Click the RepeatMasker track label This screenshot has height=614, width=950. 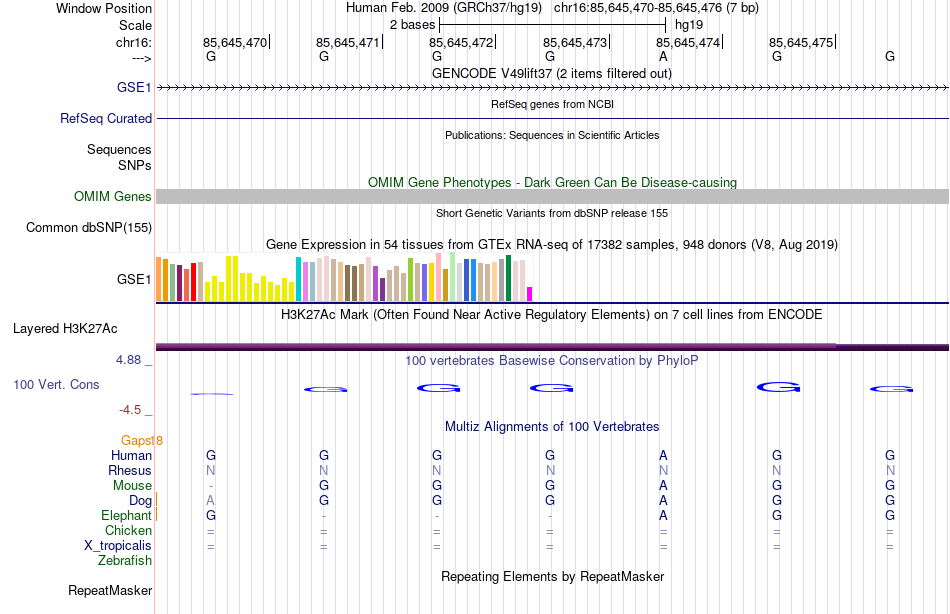point(110,590)
